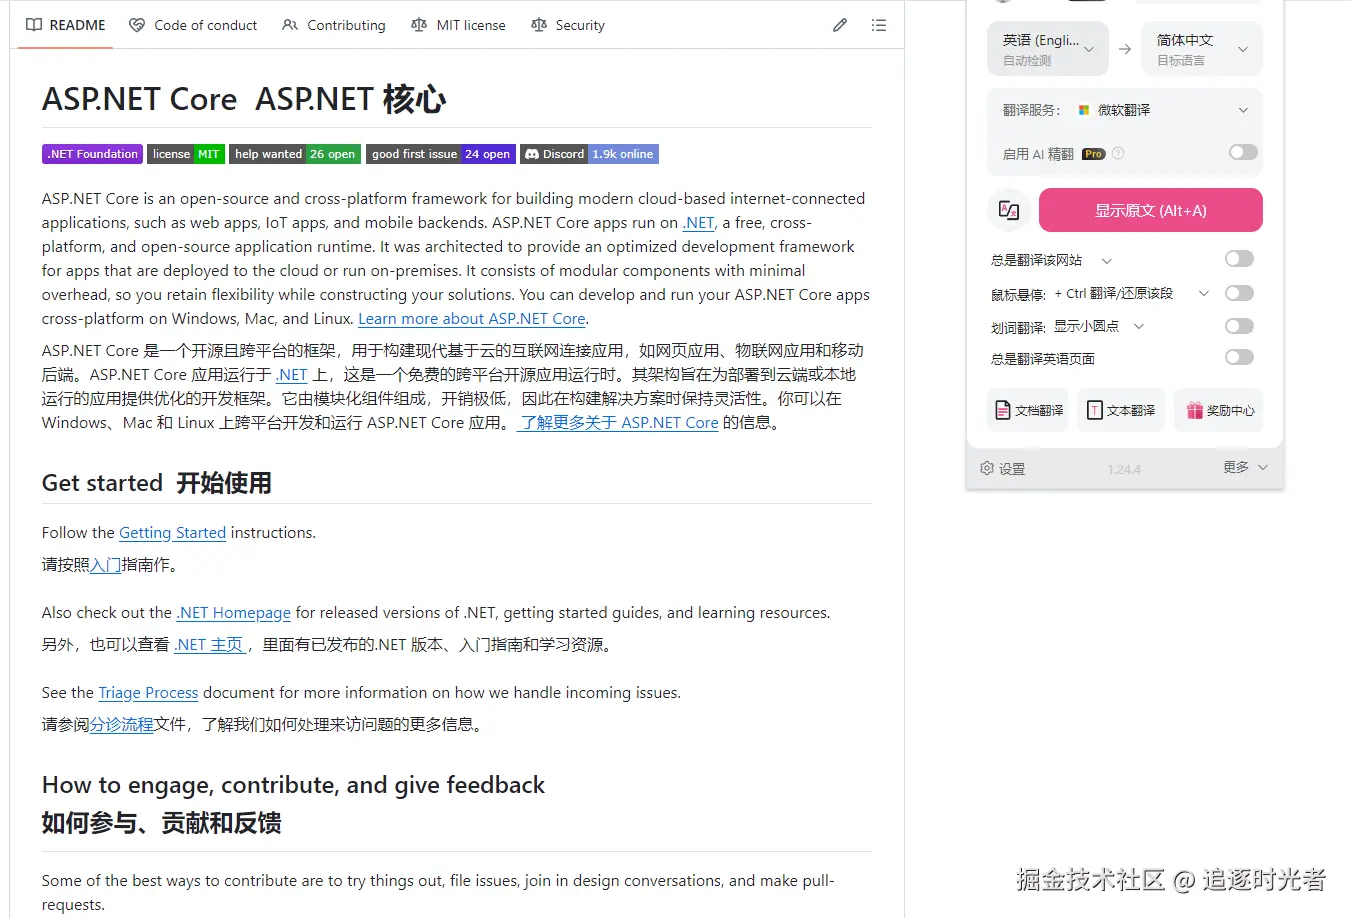
Task: Open the .NET 主页 link
Action: (210, 645)
